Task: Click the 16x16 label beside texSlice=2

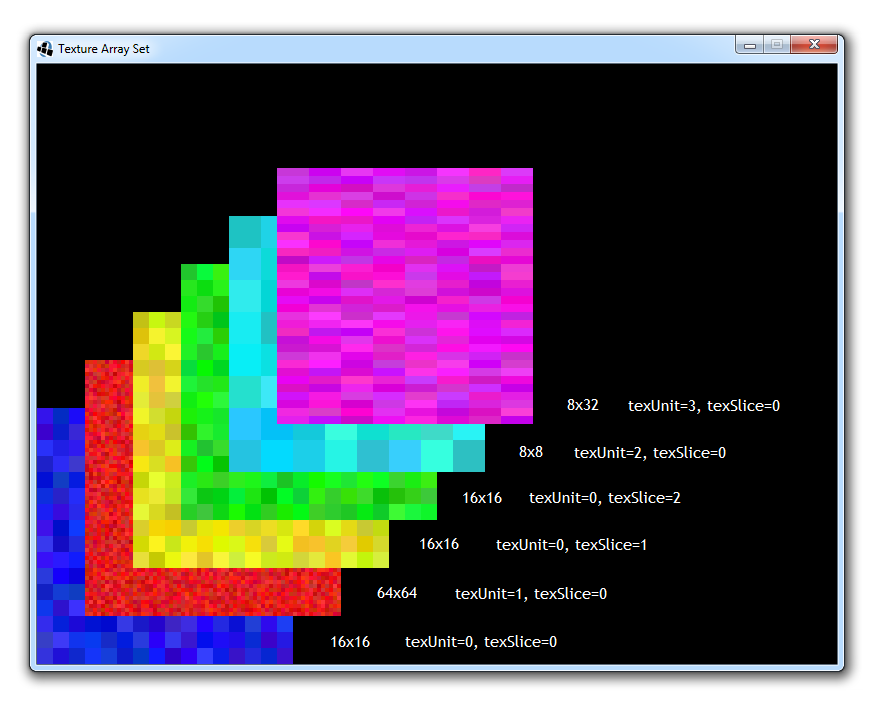Action: [482, 498]
